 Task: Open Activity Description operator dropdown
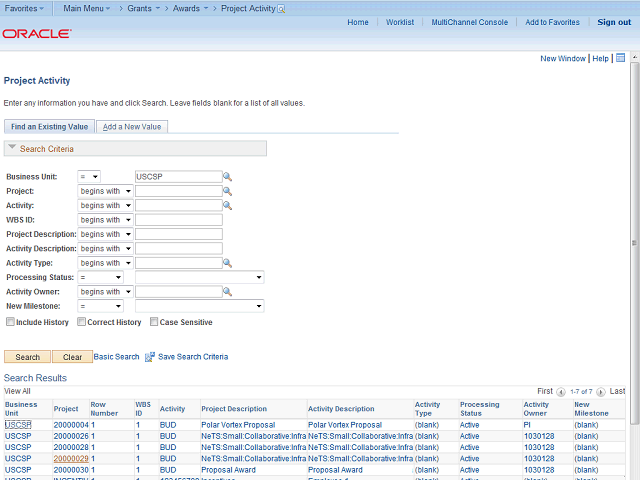click(x=105, y=249)
